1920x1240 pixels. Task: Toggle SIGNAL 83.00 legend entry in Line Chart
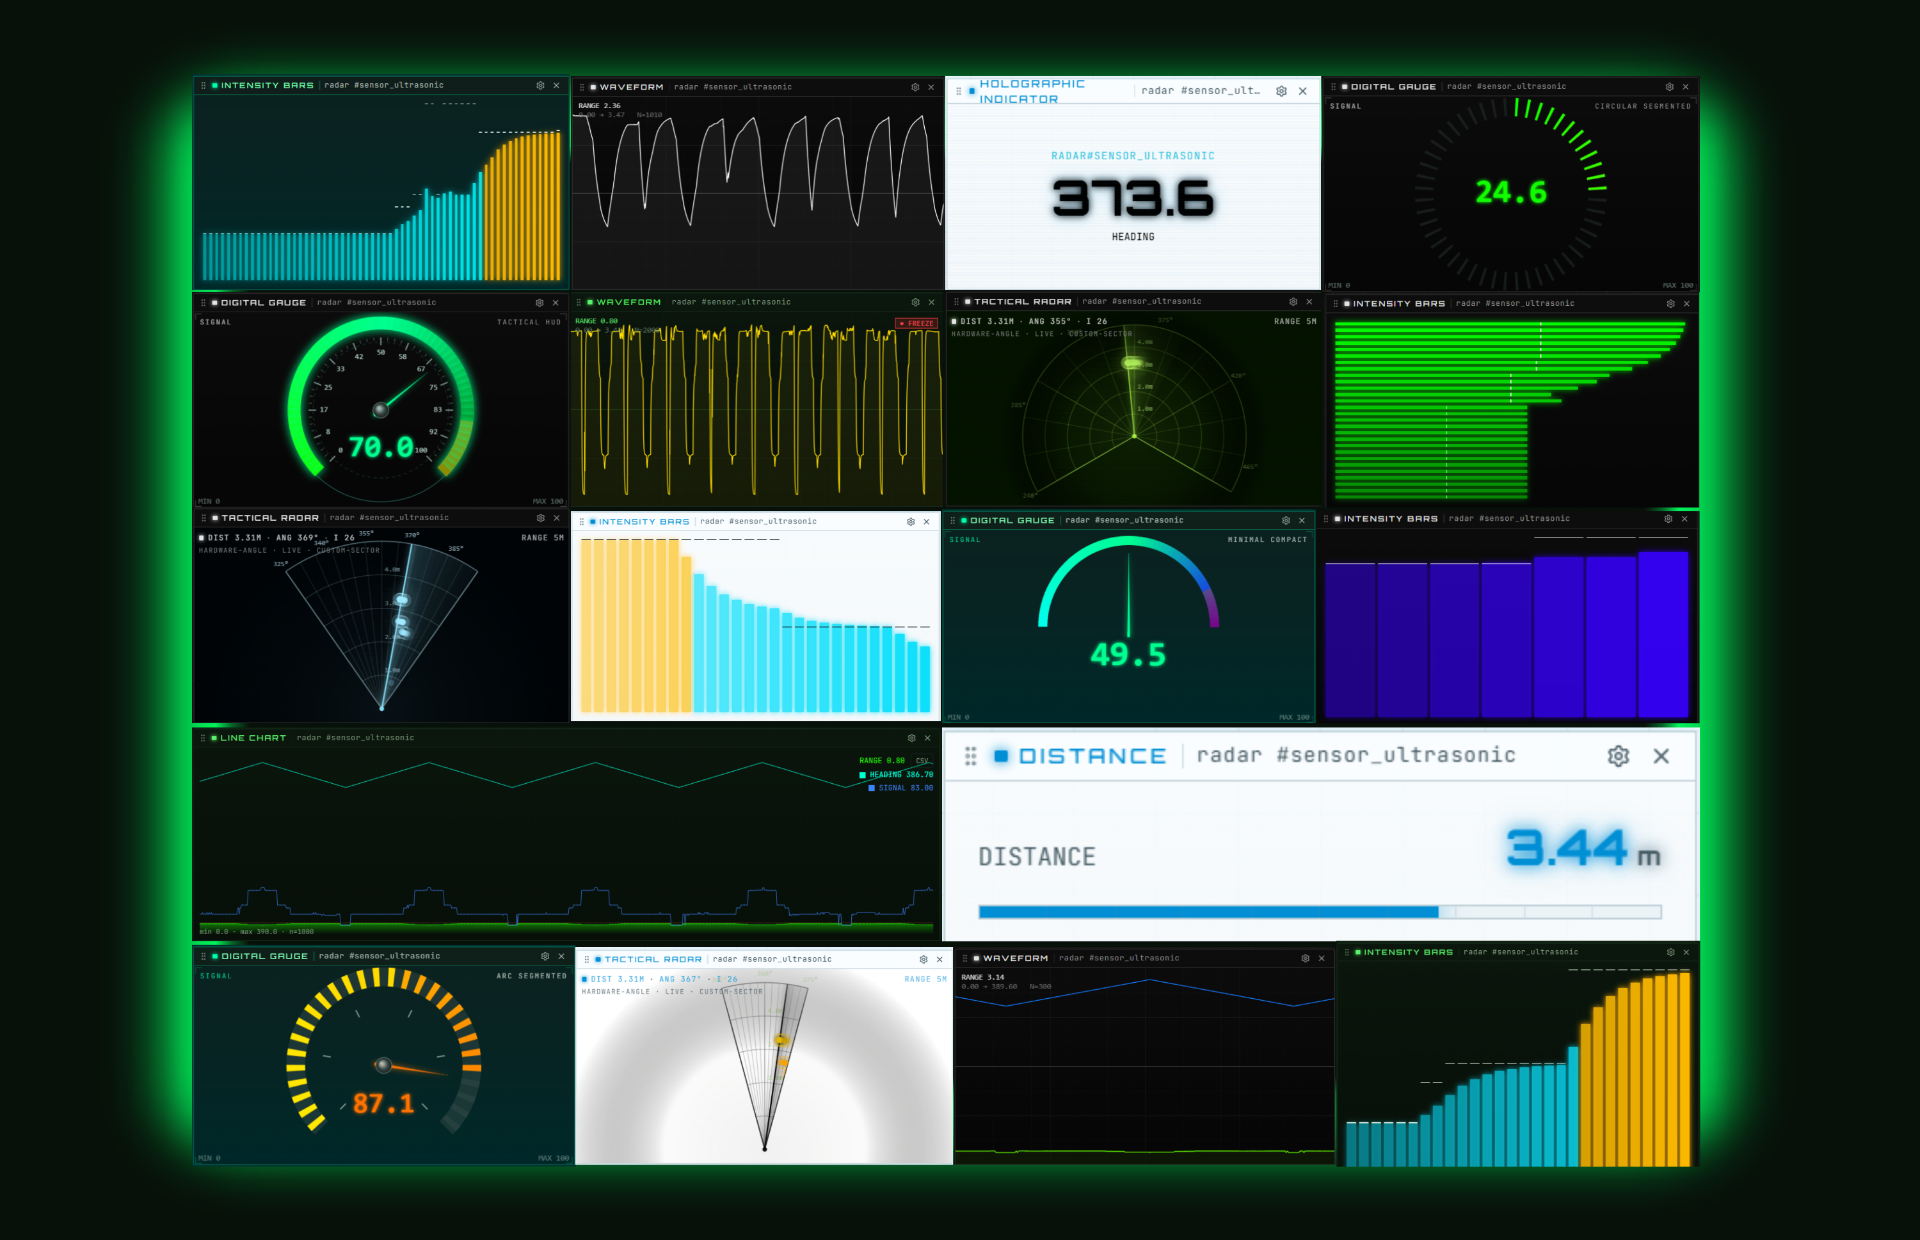(x=900, y=788)
